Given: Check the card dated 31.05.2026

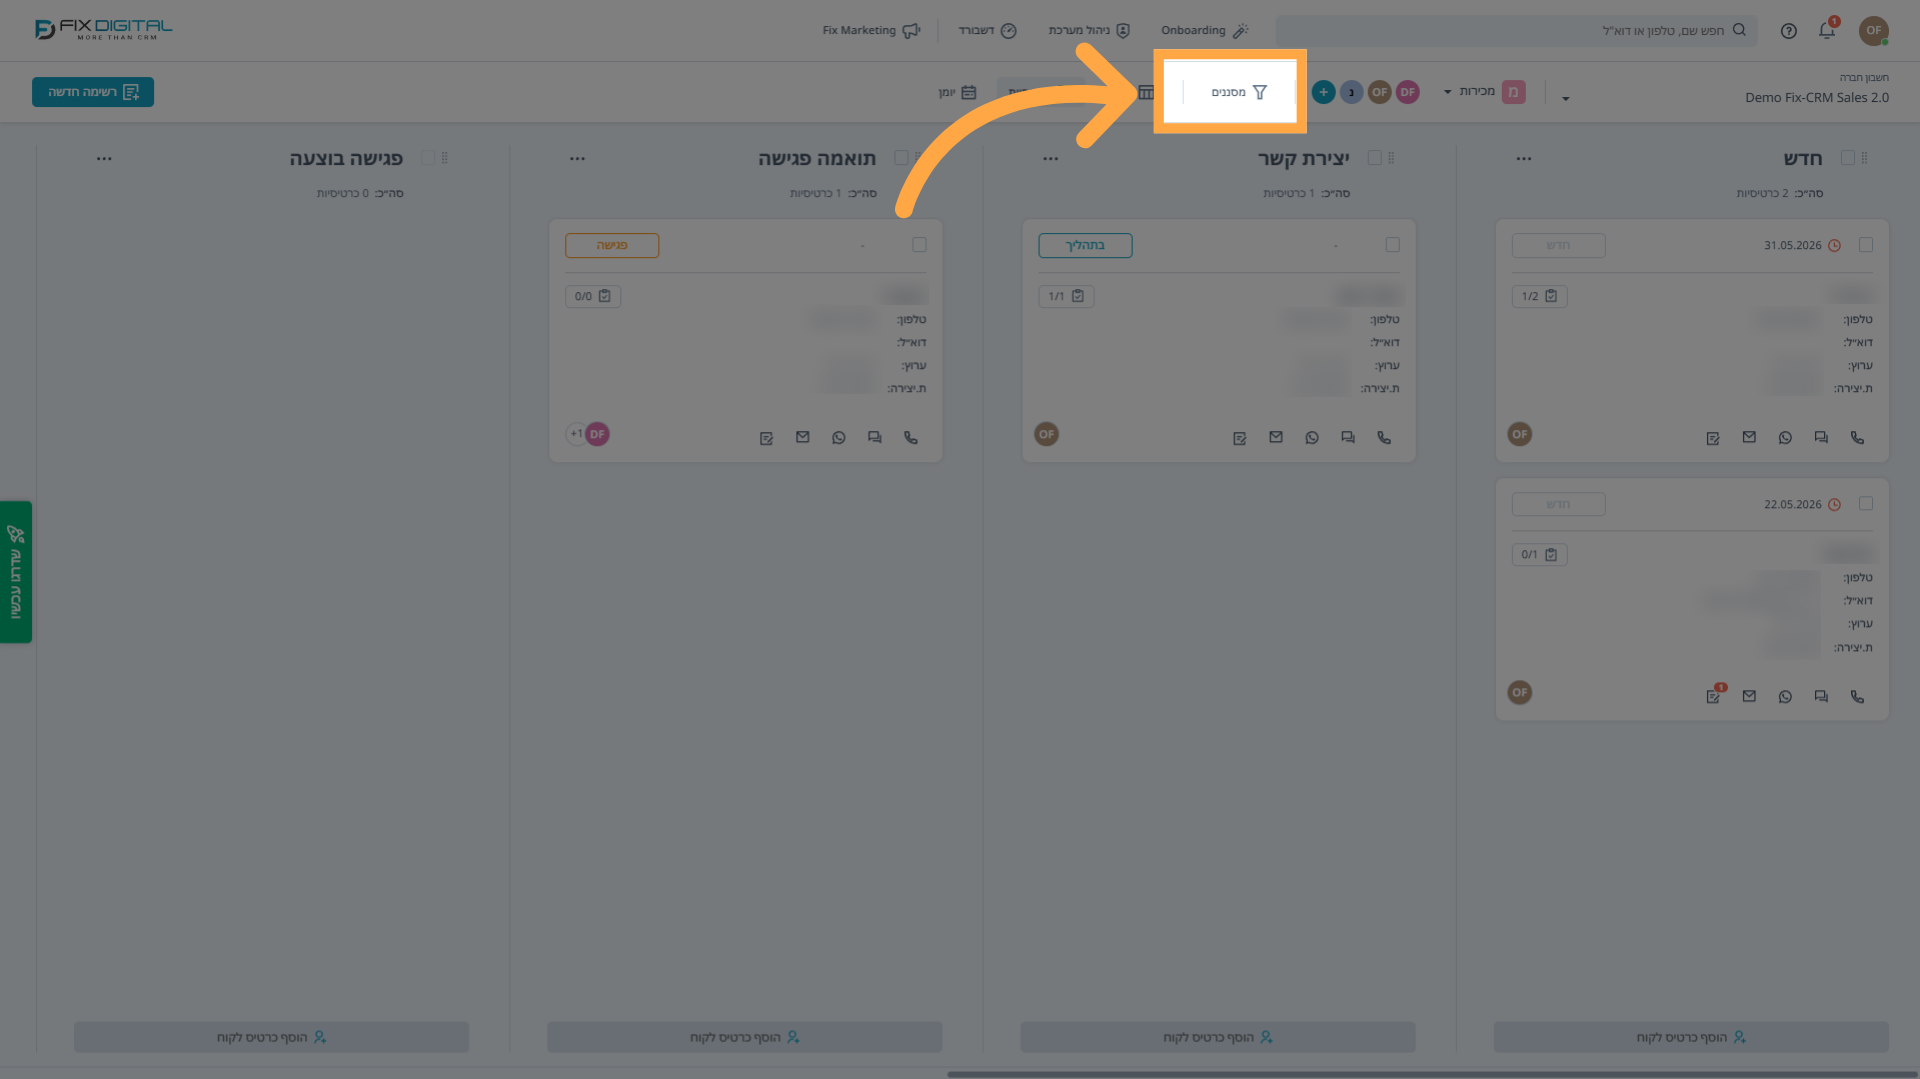Looking at the screenshot, I should pos(1866,245).
